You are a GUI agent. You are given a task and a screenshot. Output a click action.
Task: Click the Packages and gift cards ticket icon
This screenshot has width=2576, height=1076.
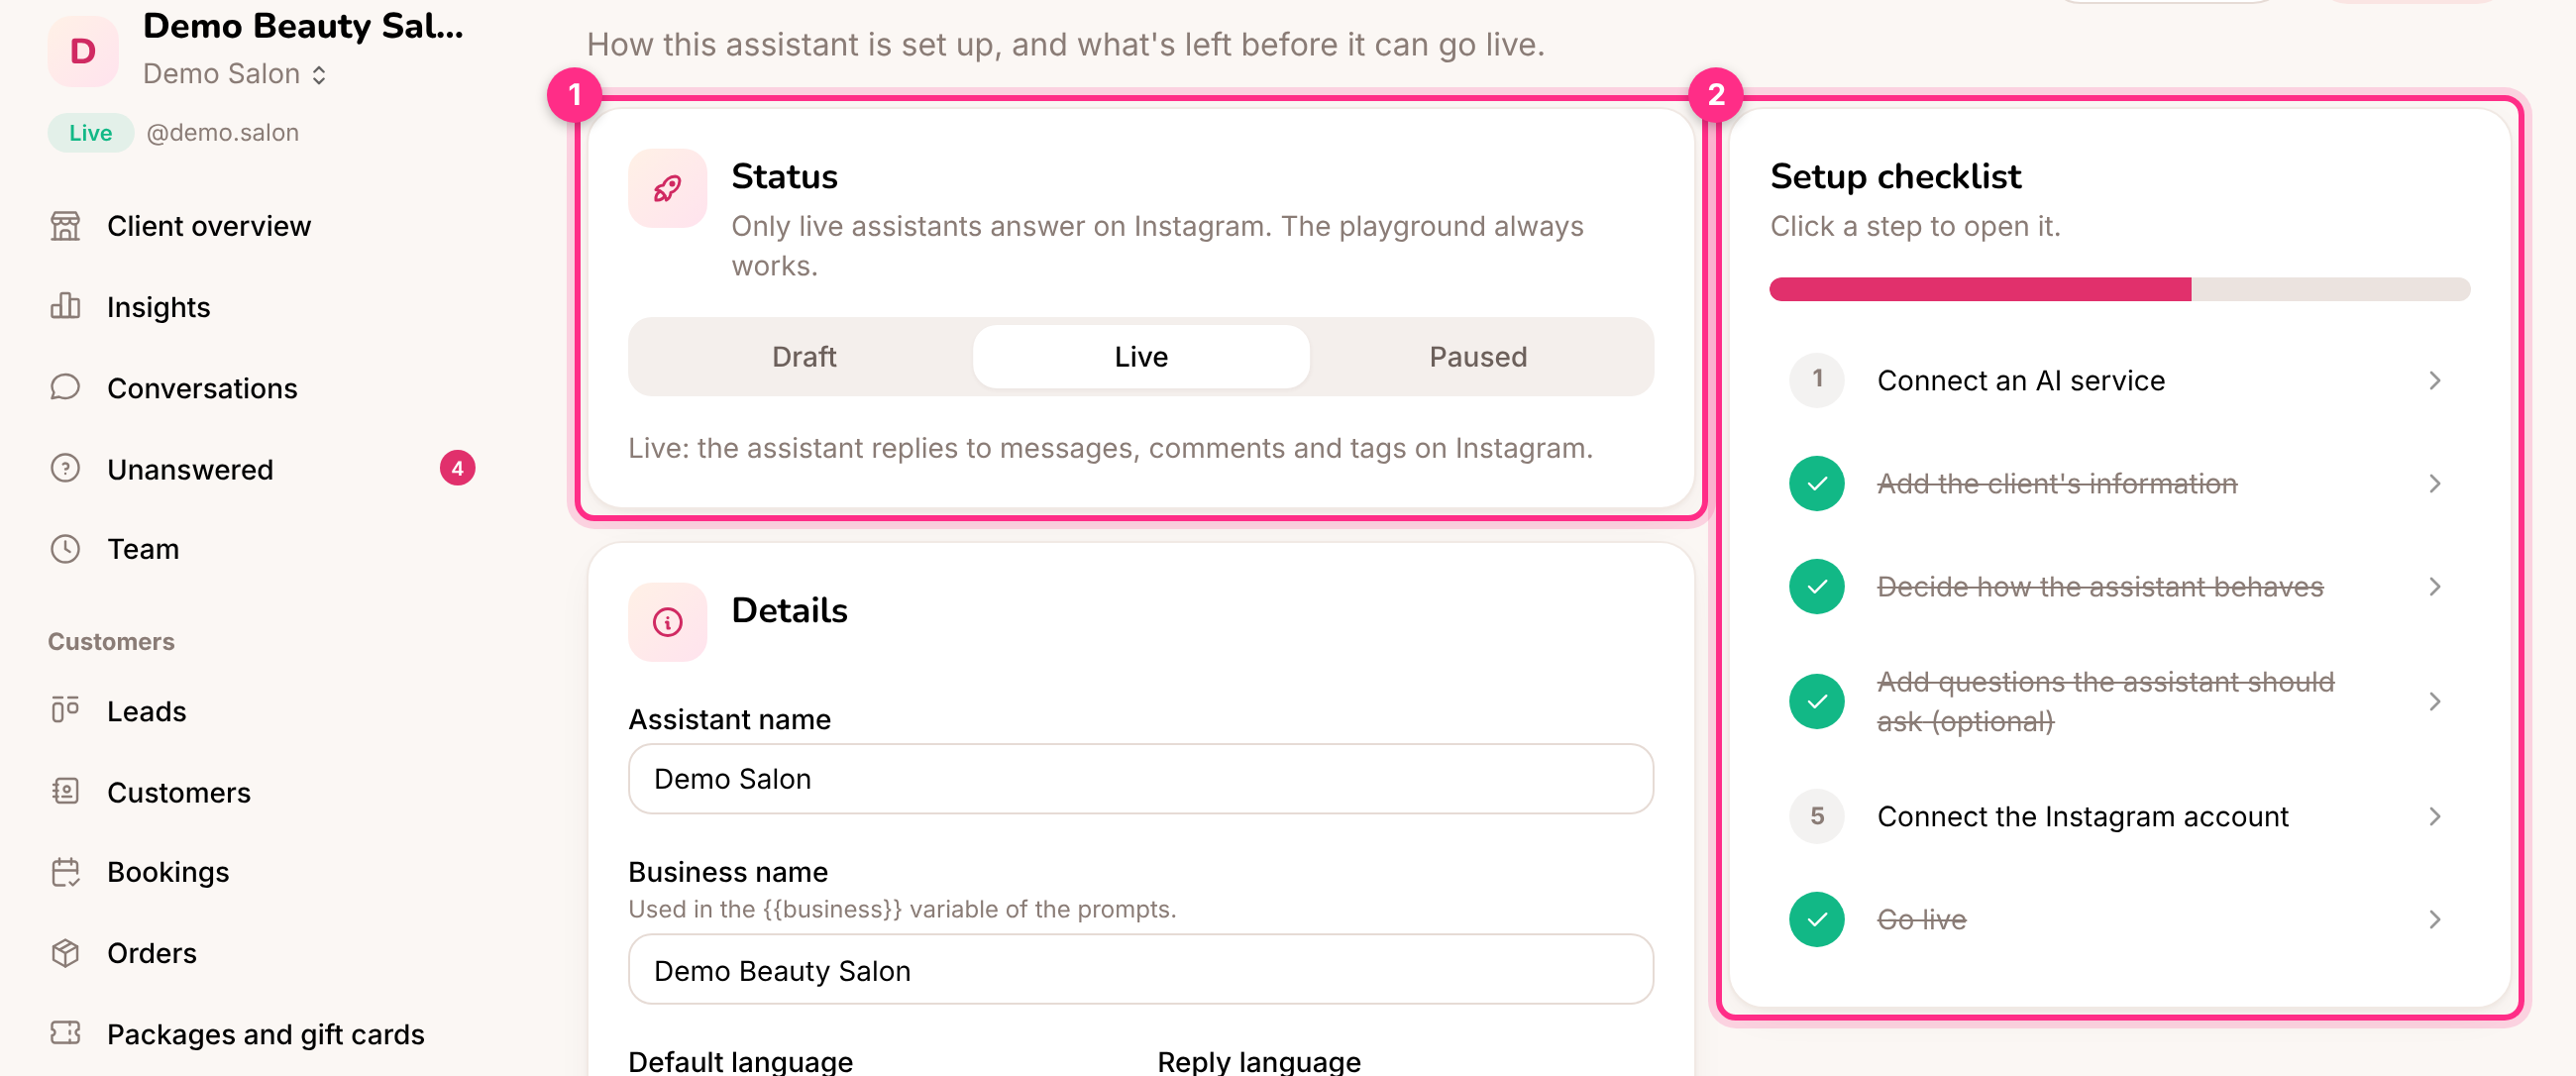click(x=65, y=1033)
